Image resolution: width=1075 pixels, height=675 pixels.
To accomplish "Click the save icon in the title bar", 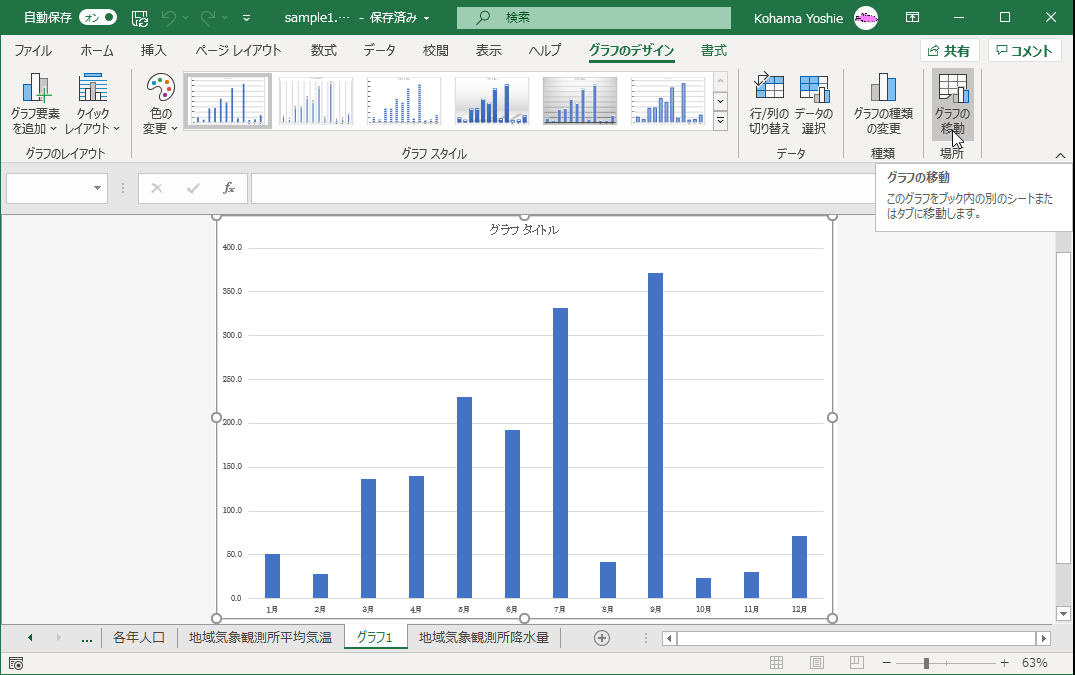I will click(140, 18).
